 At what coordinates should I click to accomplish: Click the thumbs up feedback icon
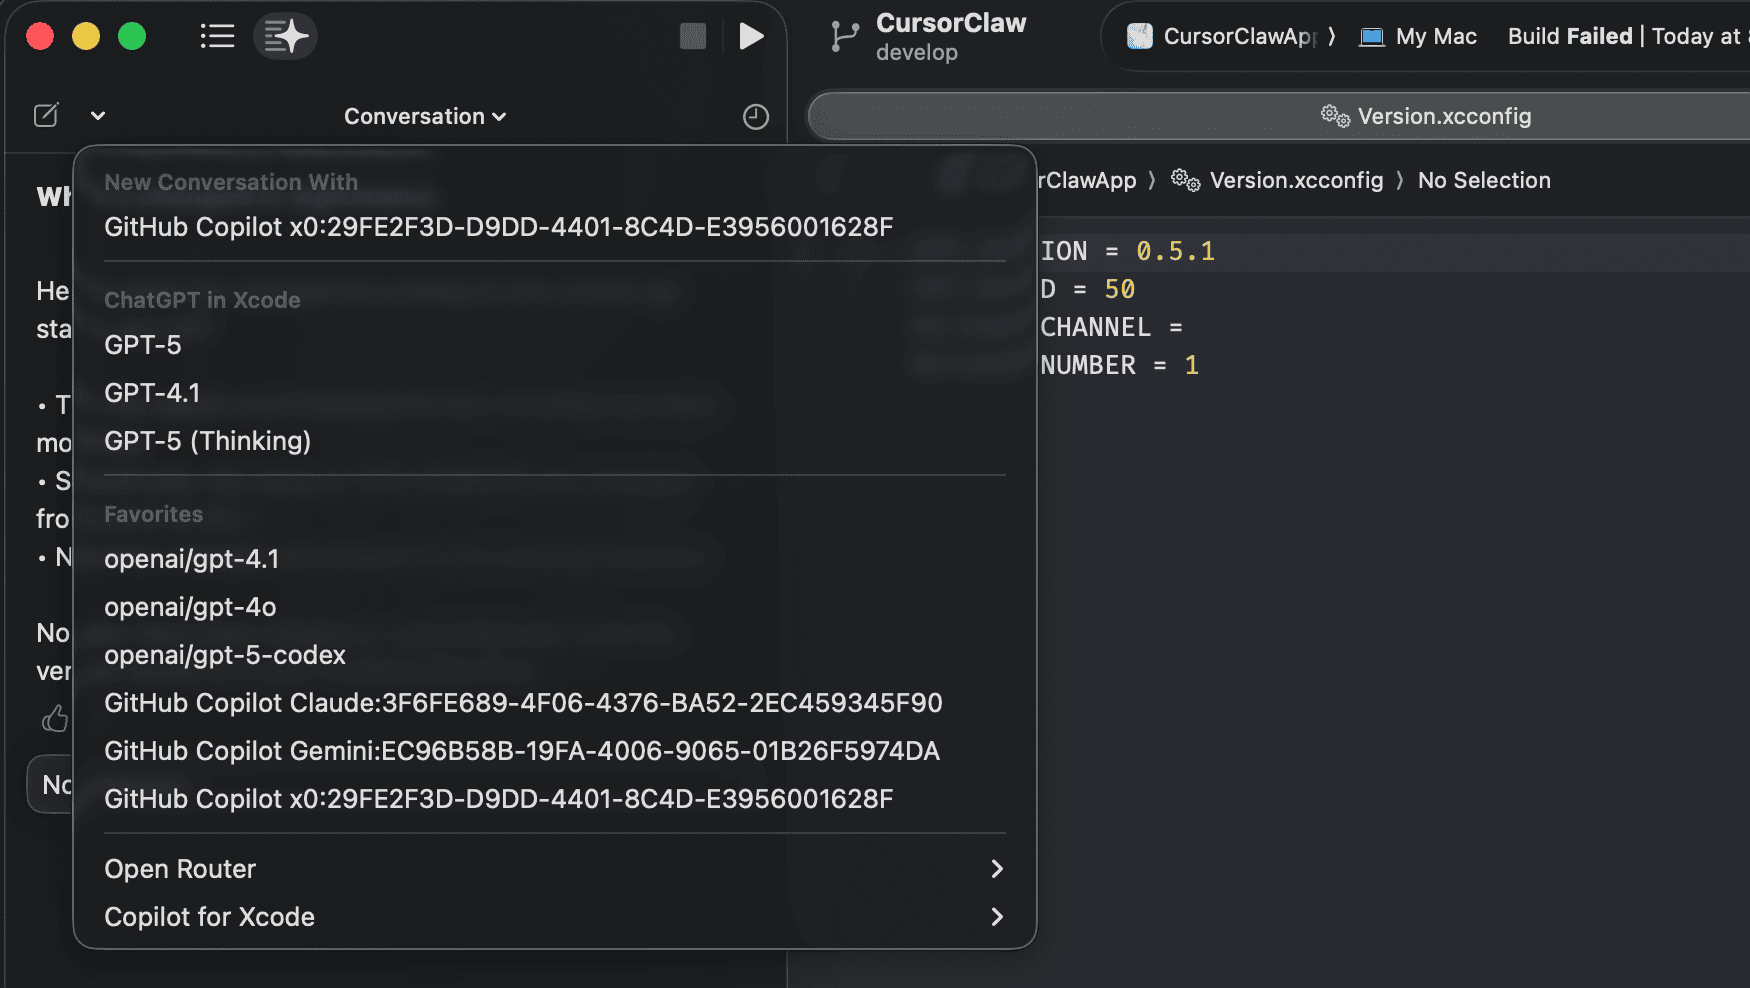pos(54,717)
